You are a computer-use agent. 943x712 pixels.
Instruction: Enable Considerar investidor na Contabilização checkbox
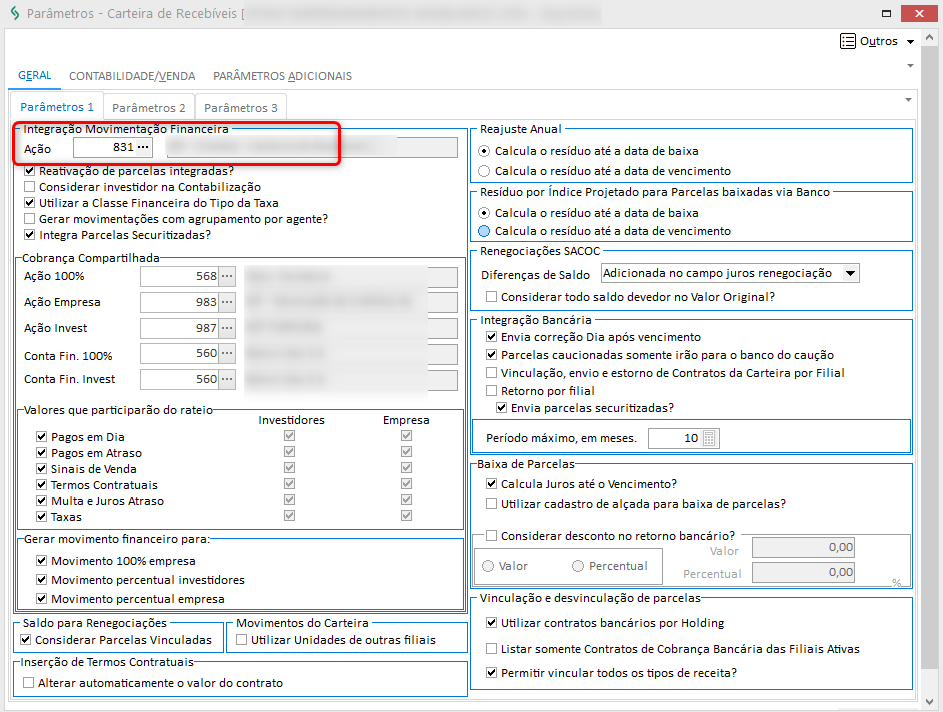coord(30,187)
